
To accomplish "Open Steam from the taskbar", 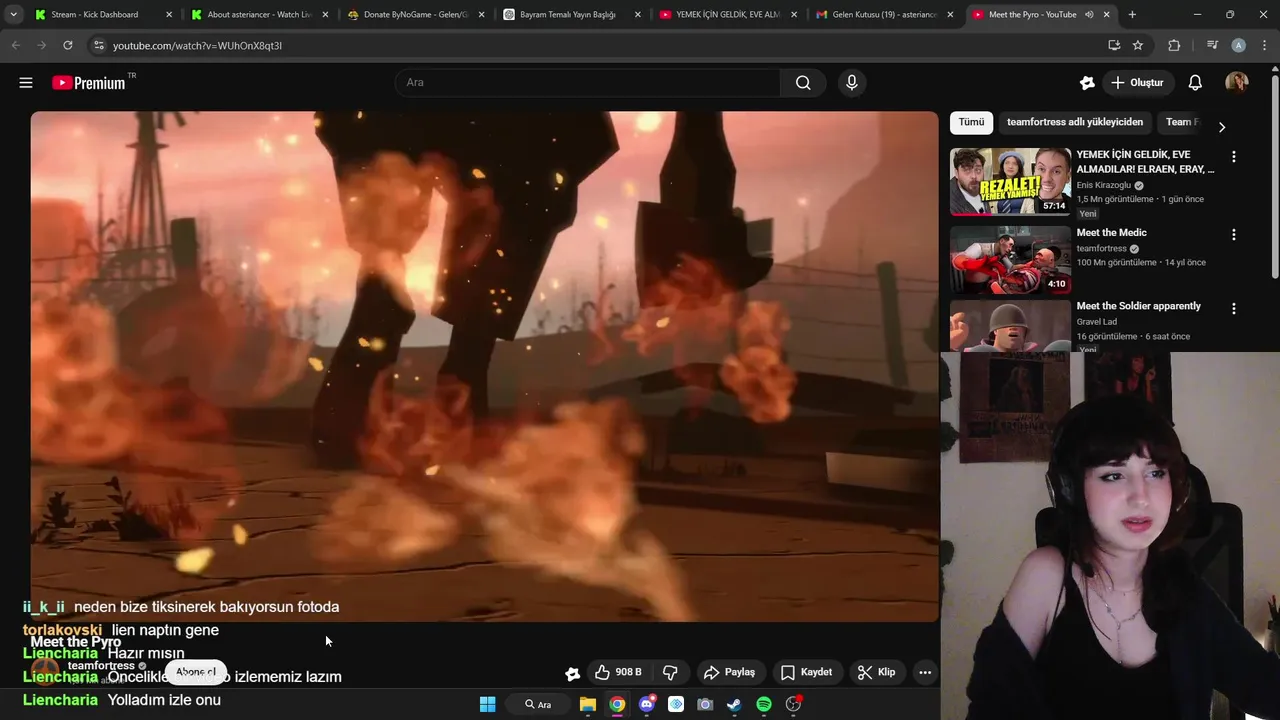I will point(734,704).
